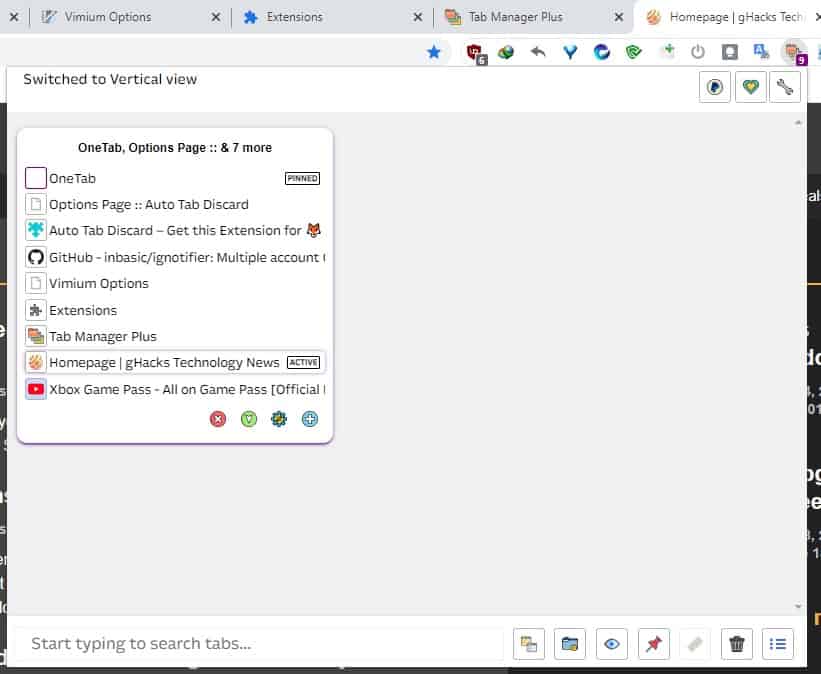The width and height of the screenshot is (821, 674).
Task: Click the gear icon under the tab list
Action: [279, 419]
